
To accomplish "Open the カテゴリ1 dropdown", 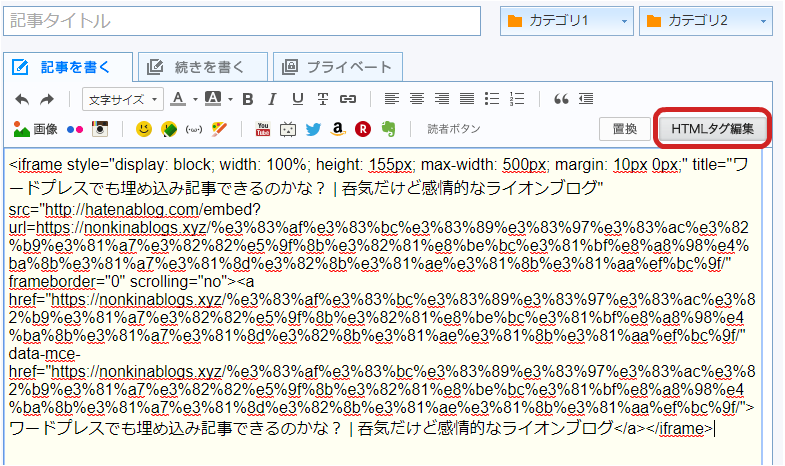I will [x=567, y=21].
